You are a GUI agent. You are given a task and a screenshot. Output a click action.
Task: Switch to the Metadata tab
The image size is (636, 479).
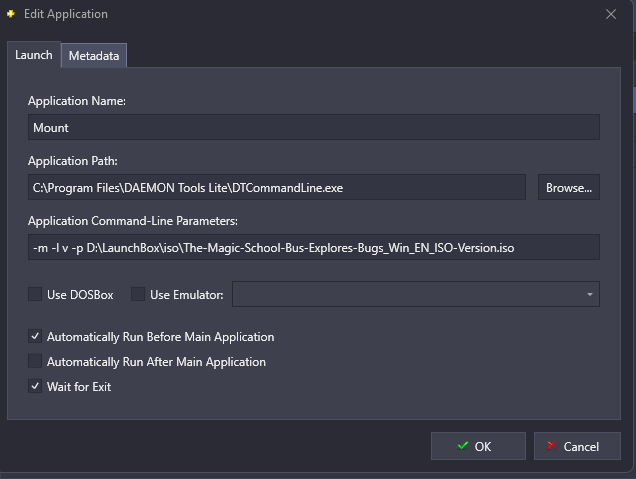(x=94, y=56)
